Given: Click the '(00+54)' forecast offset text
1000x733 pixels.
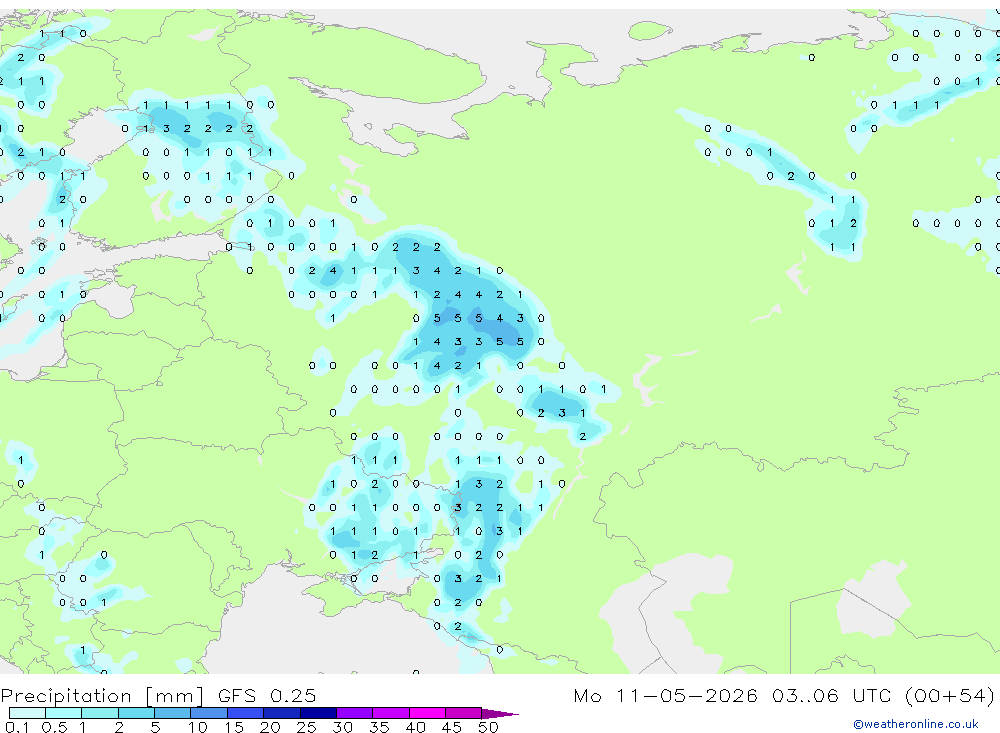Looking at the screenshot, I should coord(950,695).
